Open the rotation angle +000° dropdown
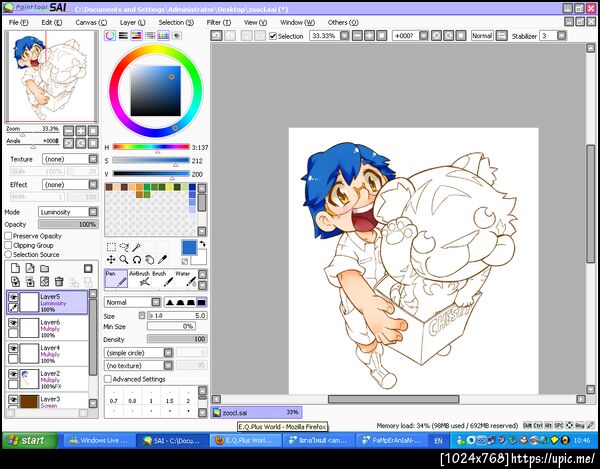This screenshot has height=469, width=600. click(424, 36)
